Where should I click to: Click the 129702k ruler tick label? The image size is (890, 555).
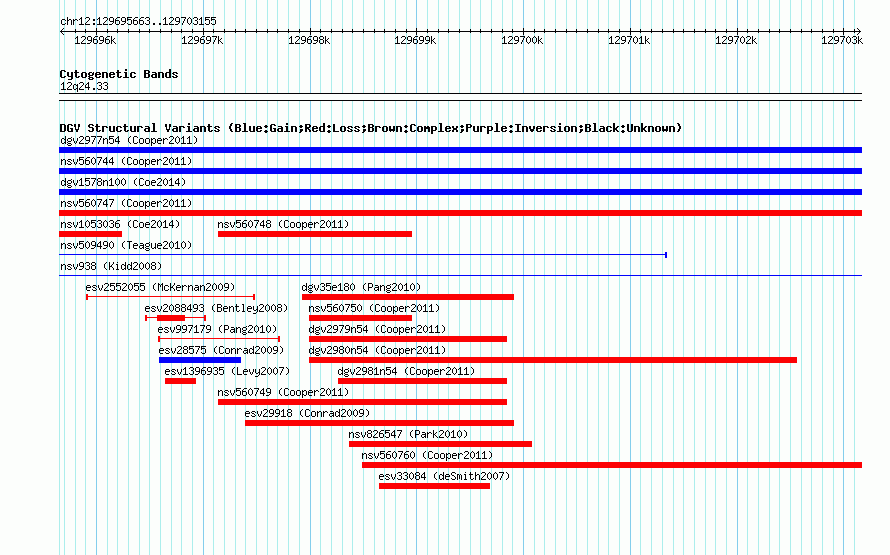pos(736,40)
